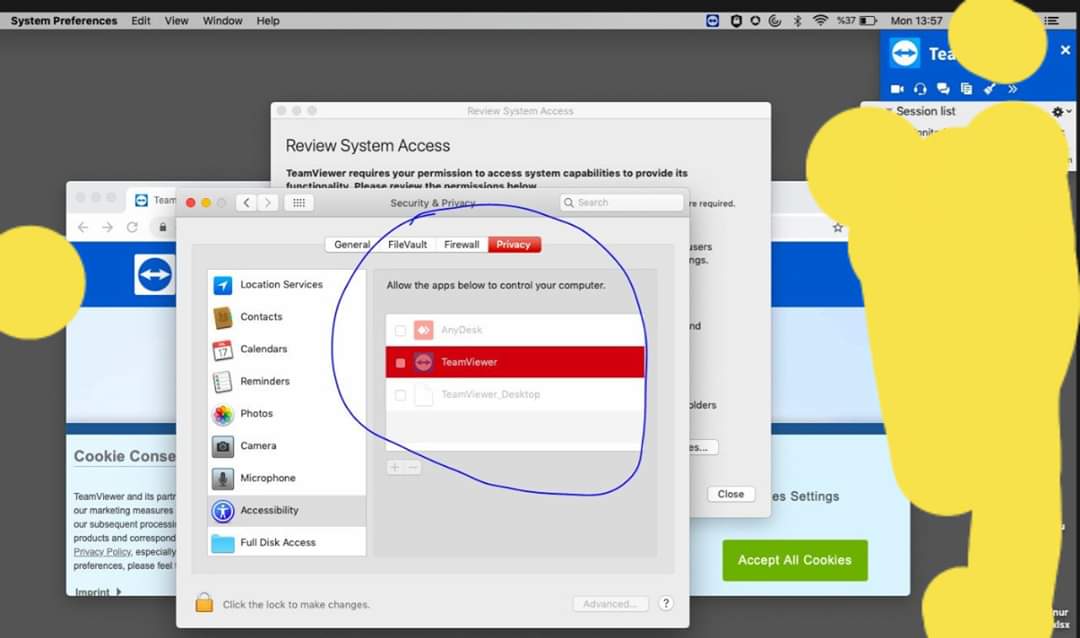This screenshot has height=638, width=1080.
Task: Select Full Disk Access in privacy list
Action: pos(287,543)
